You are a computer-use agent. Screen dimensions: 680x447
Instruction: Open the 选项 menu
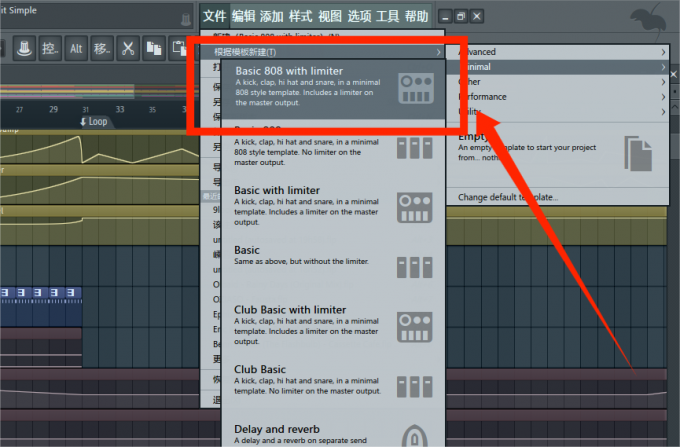pyautogui.click(x=359, y=16)
